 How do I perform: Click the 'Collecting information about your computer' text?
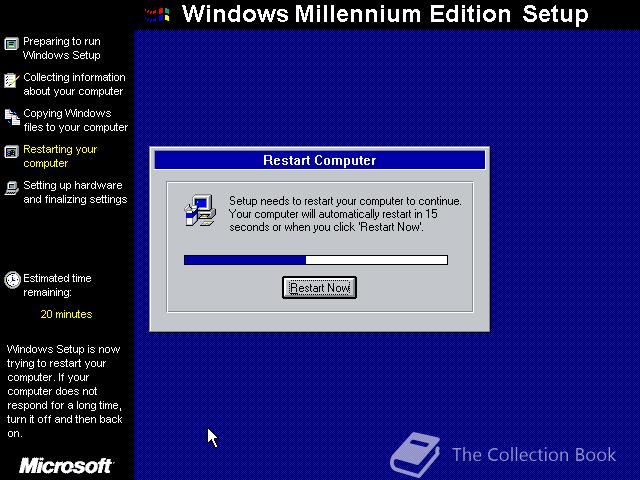pyautogui.click(x=74, y=84)
